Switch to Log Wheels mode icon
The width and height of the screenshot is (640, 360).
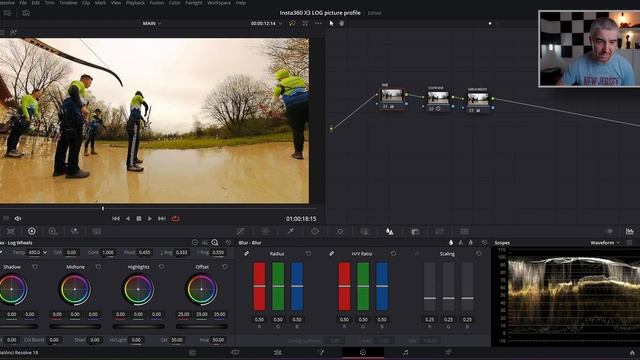[x=215, y=242]
